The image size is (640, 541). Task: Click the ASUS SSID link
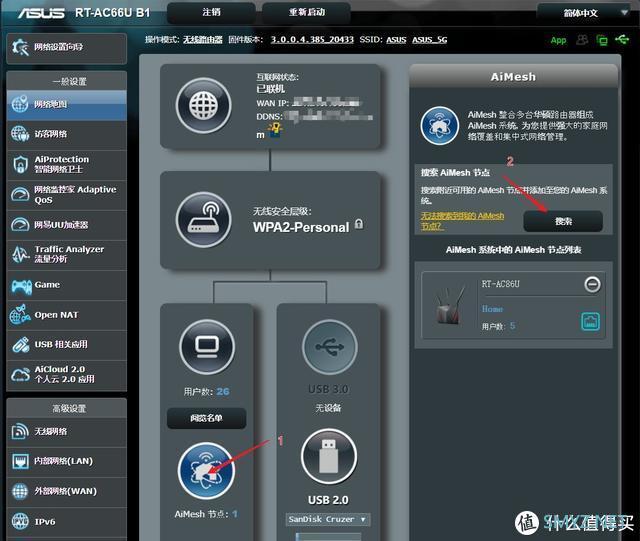point(396,40)
